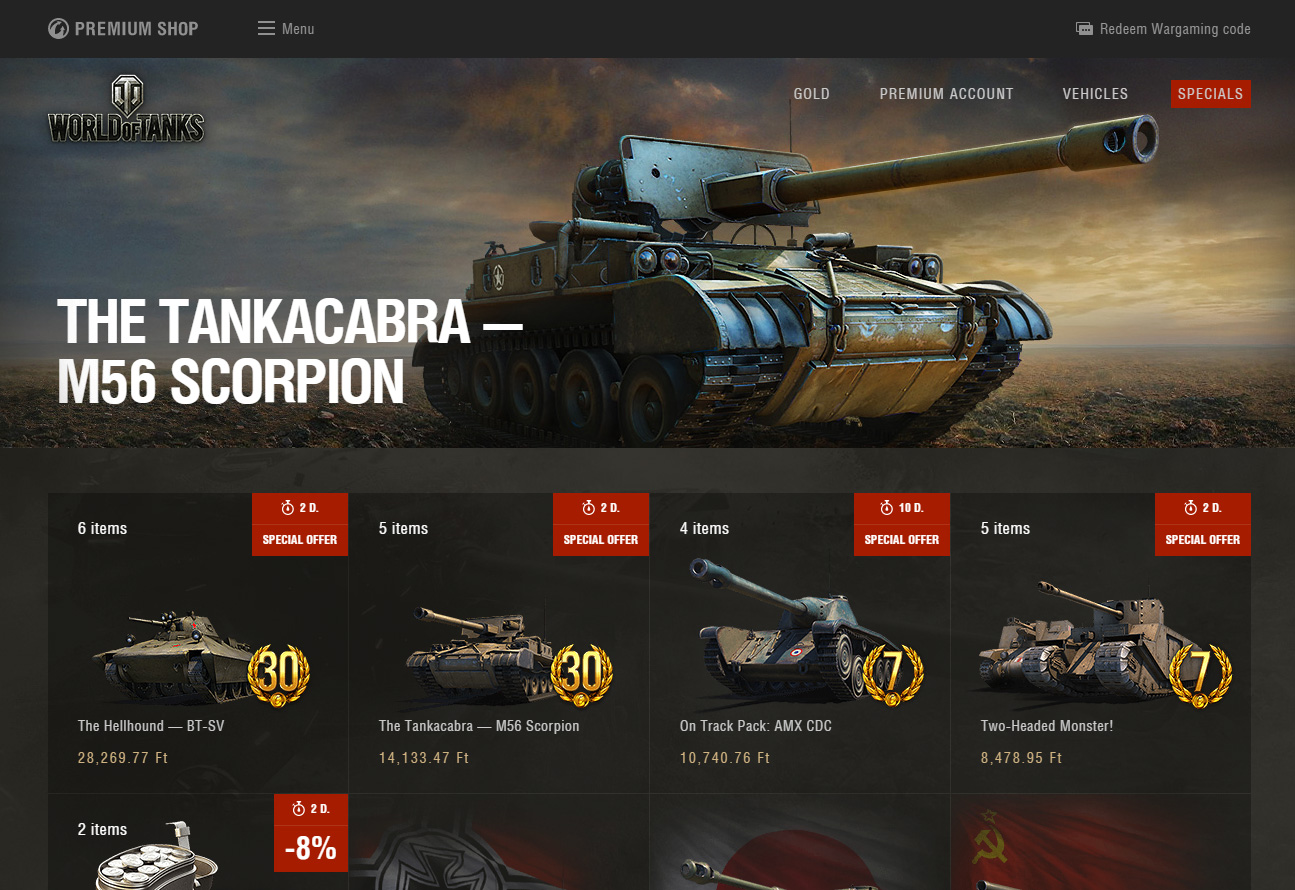This screenshot has height=890, width=1295.
Task: Click the gold 30 medal on Hellhound
Action: [278, 676]
